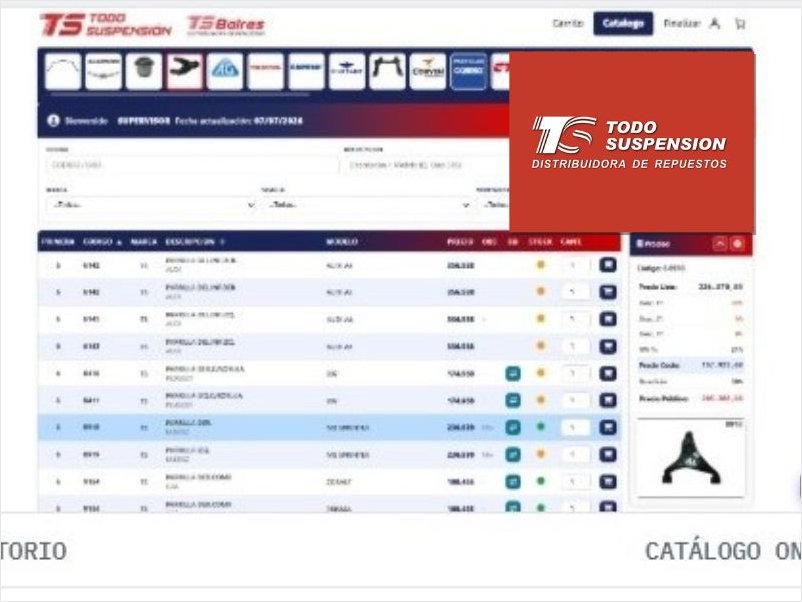Click the TS Baires logo
Screen dimensions: 802x602
coord(226,25)
